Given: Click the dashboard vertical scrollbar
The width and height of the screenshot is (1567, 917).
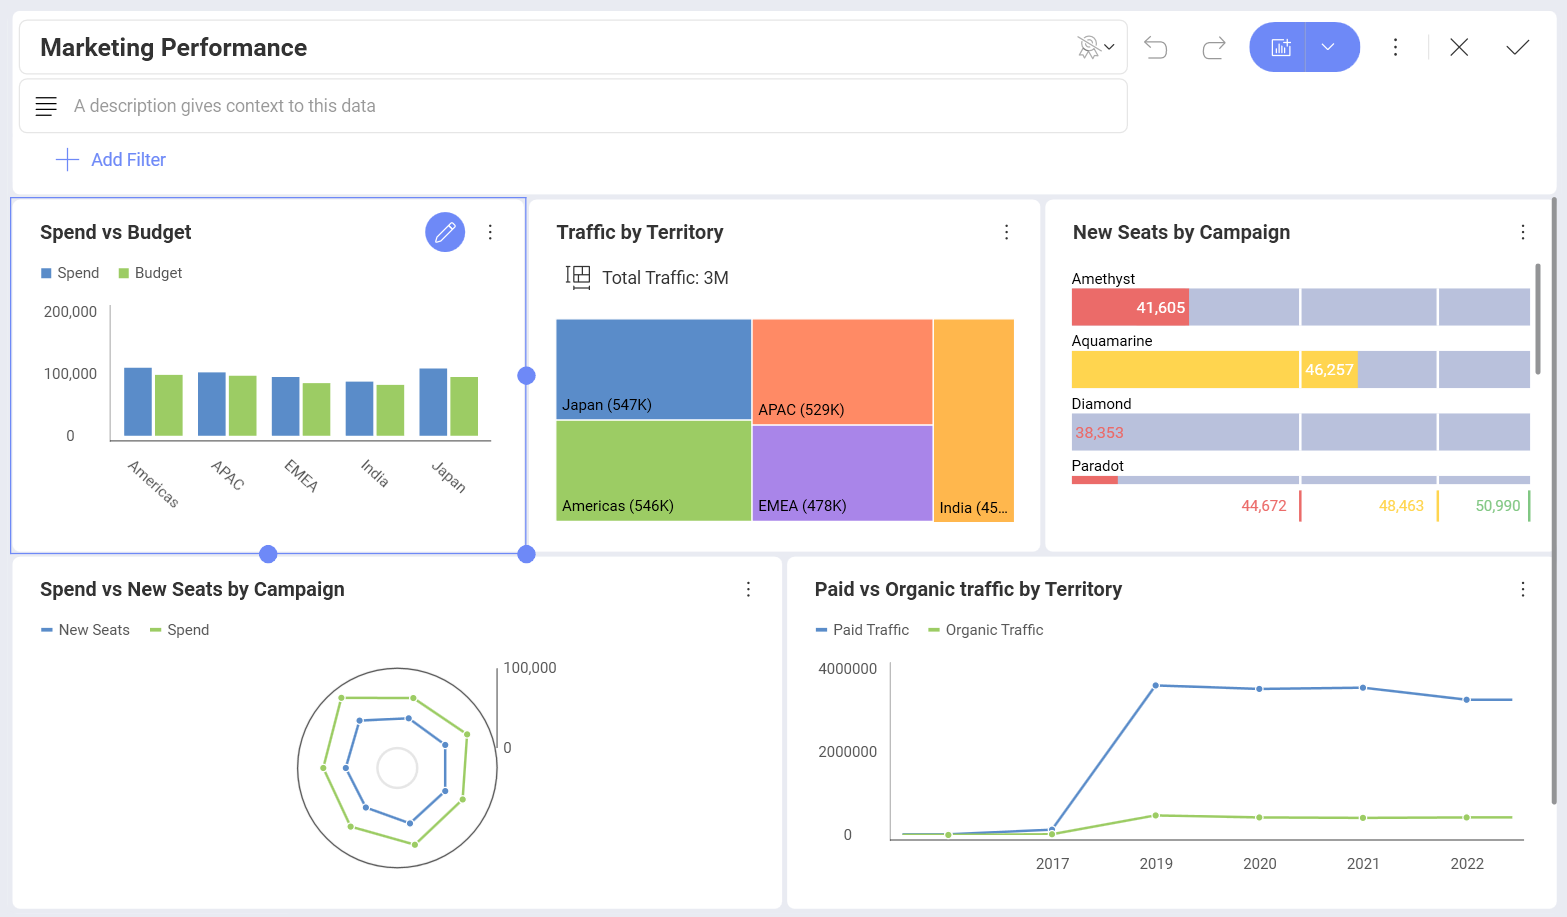Looking at the screenshot, I should pyautogui.click(x=1553, y=500).
